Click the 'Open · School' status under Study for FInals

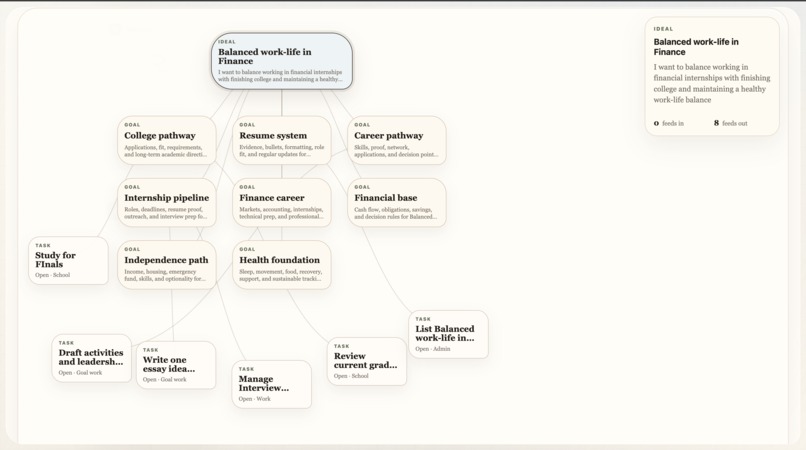(x=52, y=275)
